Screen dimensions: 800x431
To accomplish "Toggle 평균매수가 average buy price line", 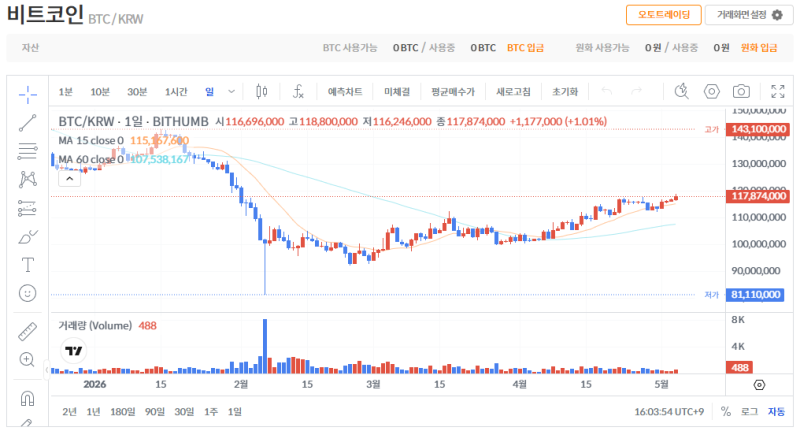I will point(453,92).
